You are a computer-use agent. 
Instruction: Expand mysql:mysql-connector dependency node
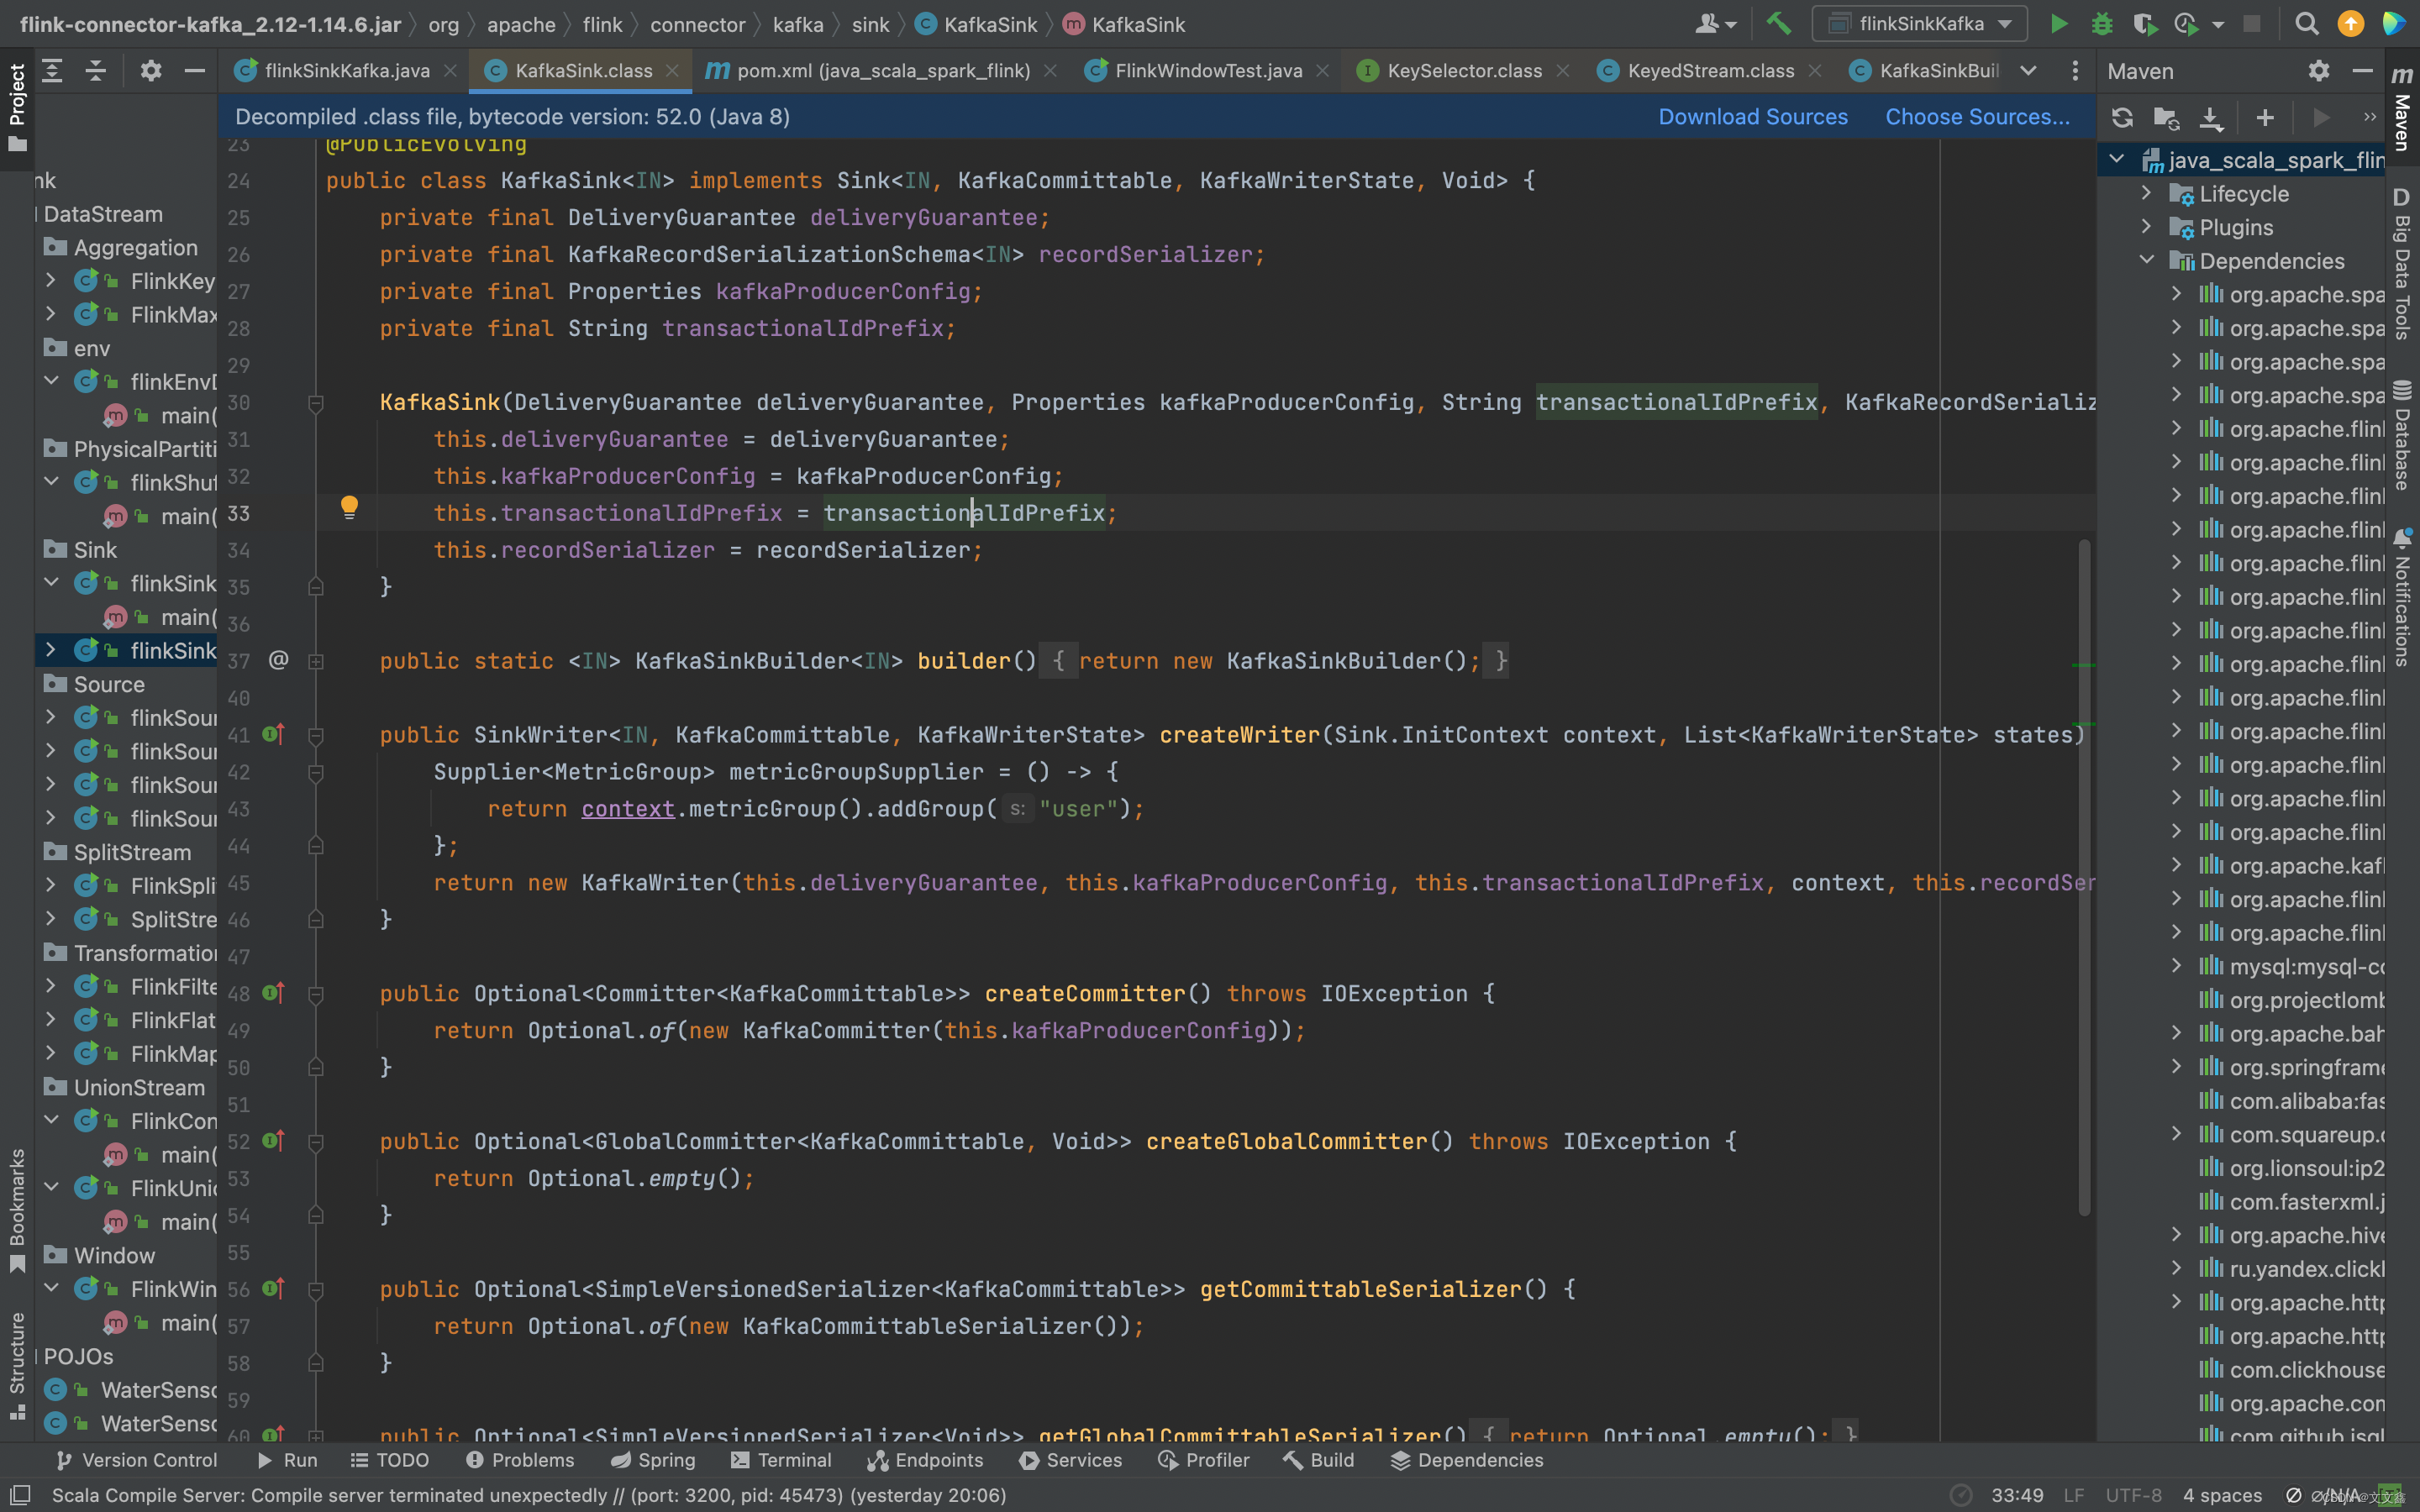click(2176, 966)
